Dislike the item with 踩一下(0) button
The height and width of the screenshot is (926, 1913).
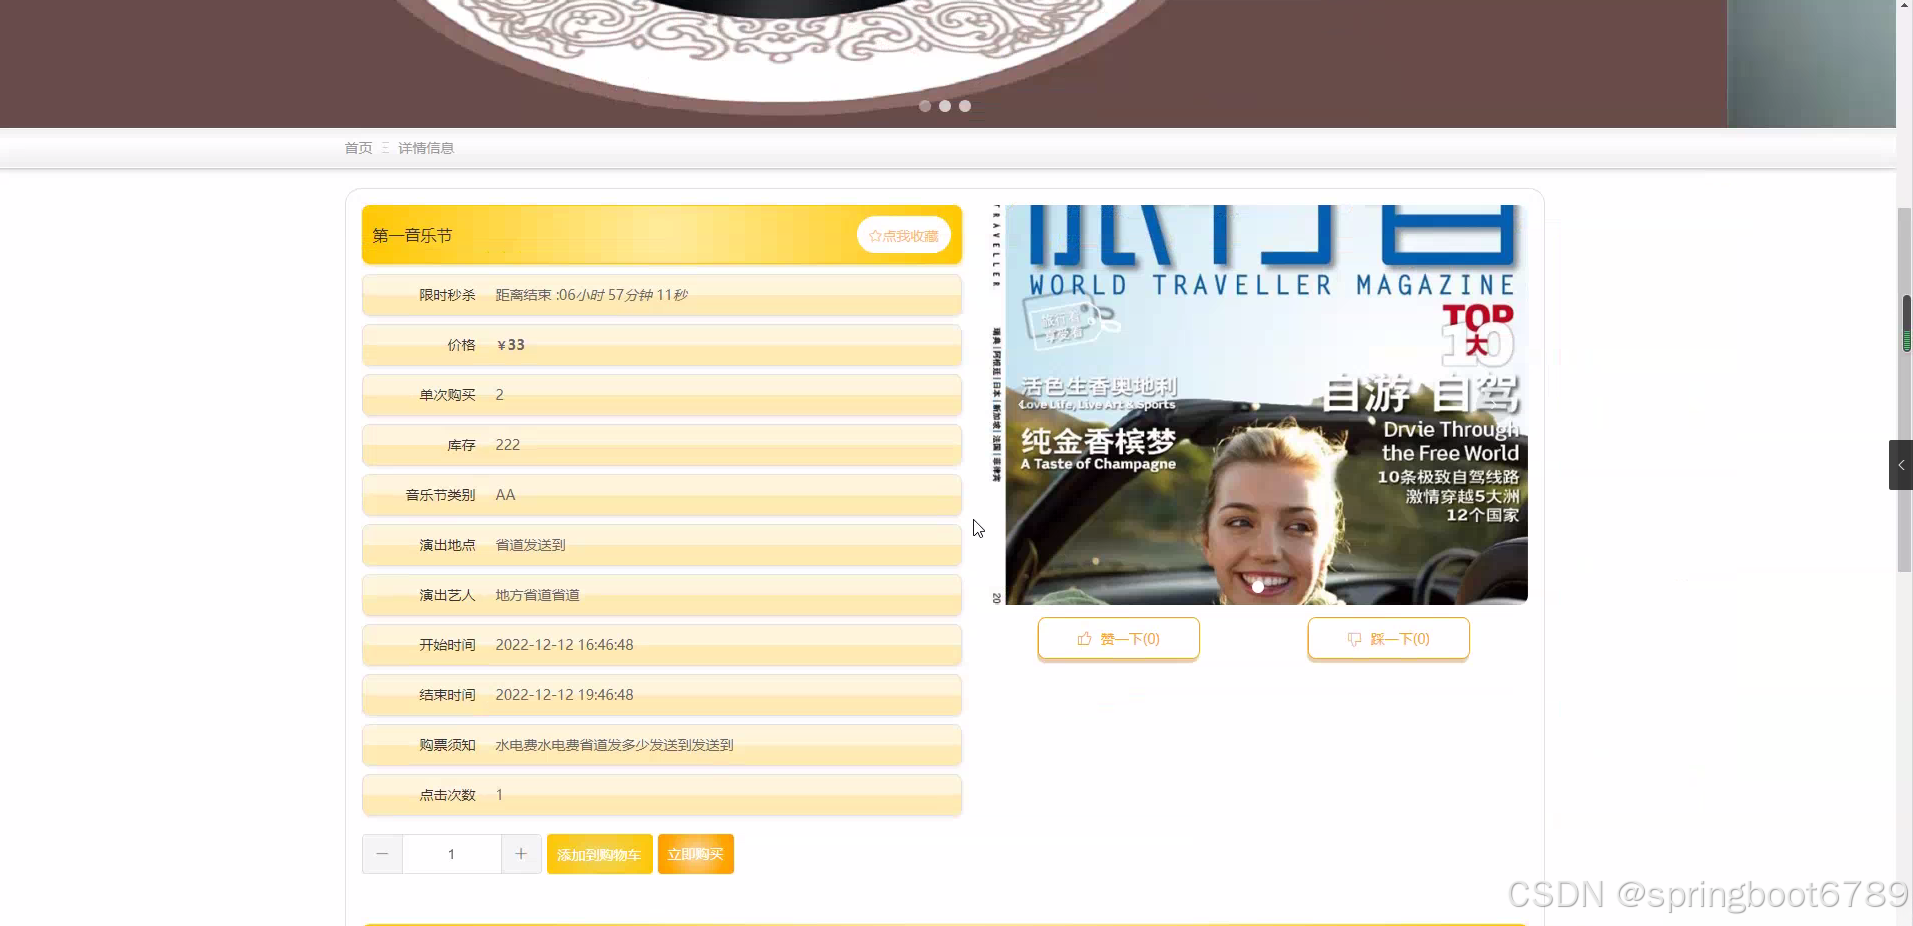pos(1388,638)
